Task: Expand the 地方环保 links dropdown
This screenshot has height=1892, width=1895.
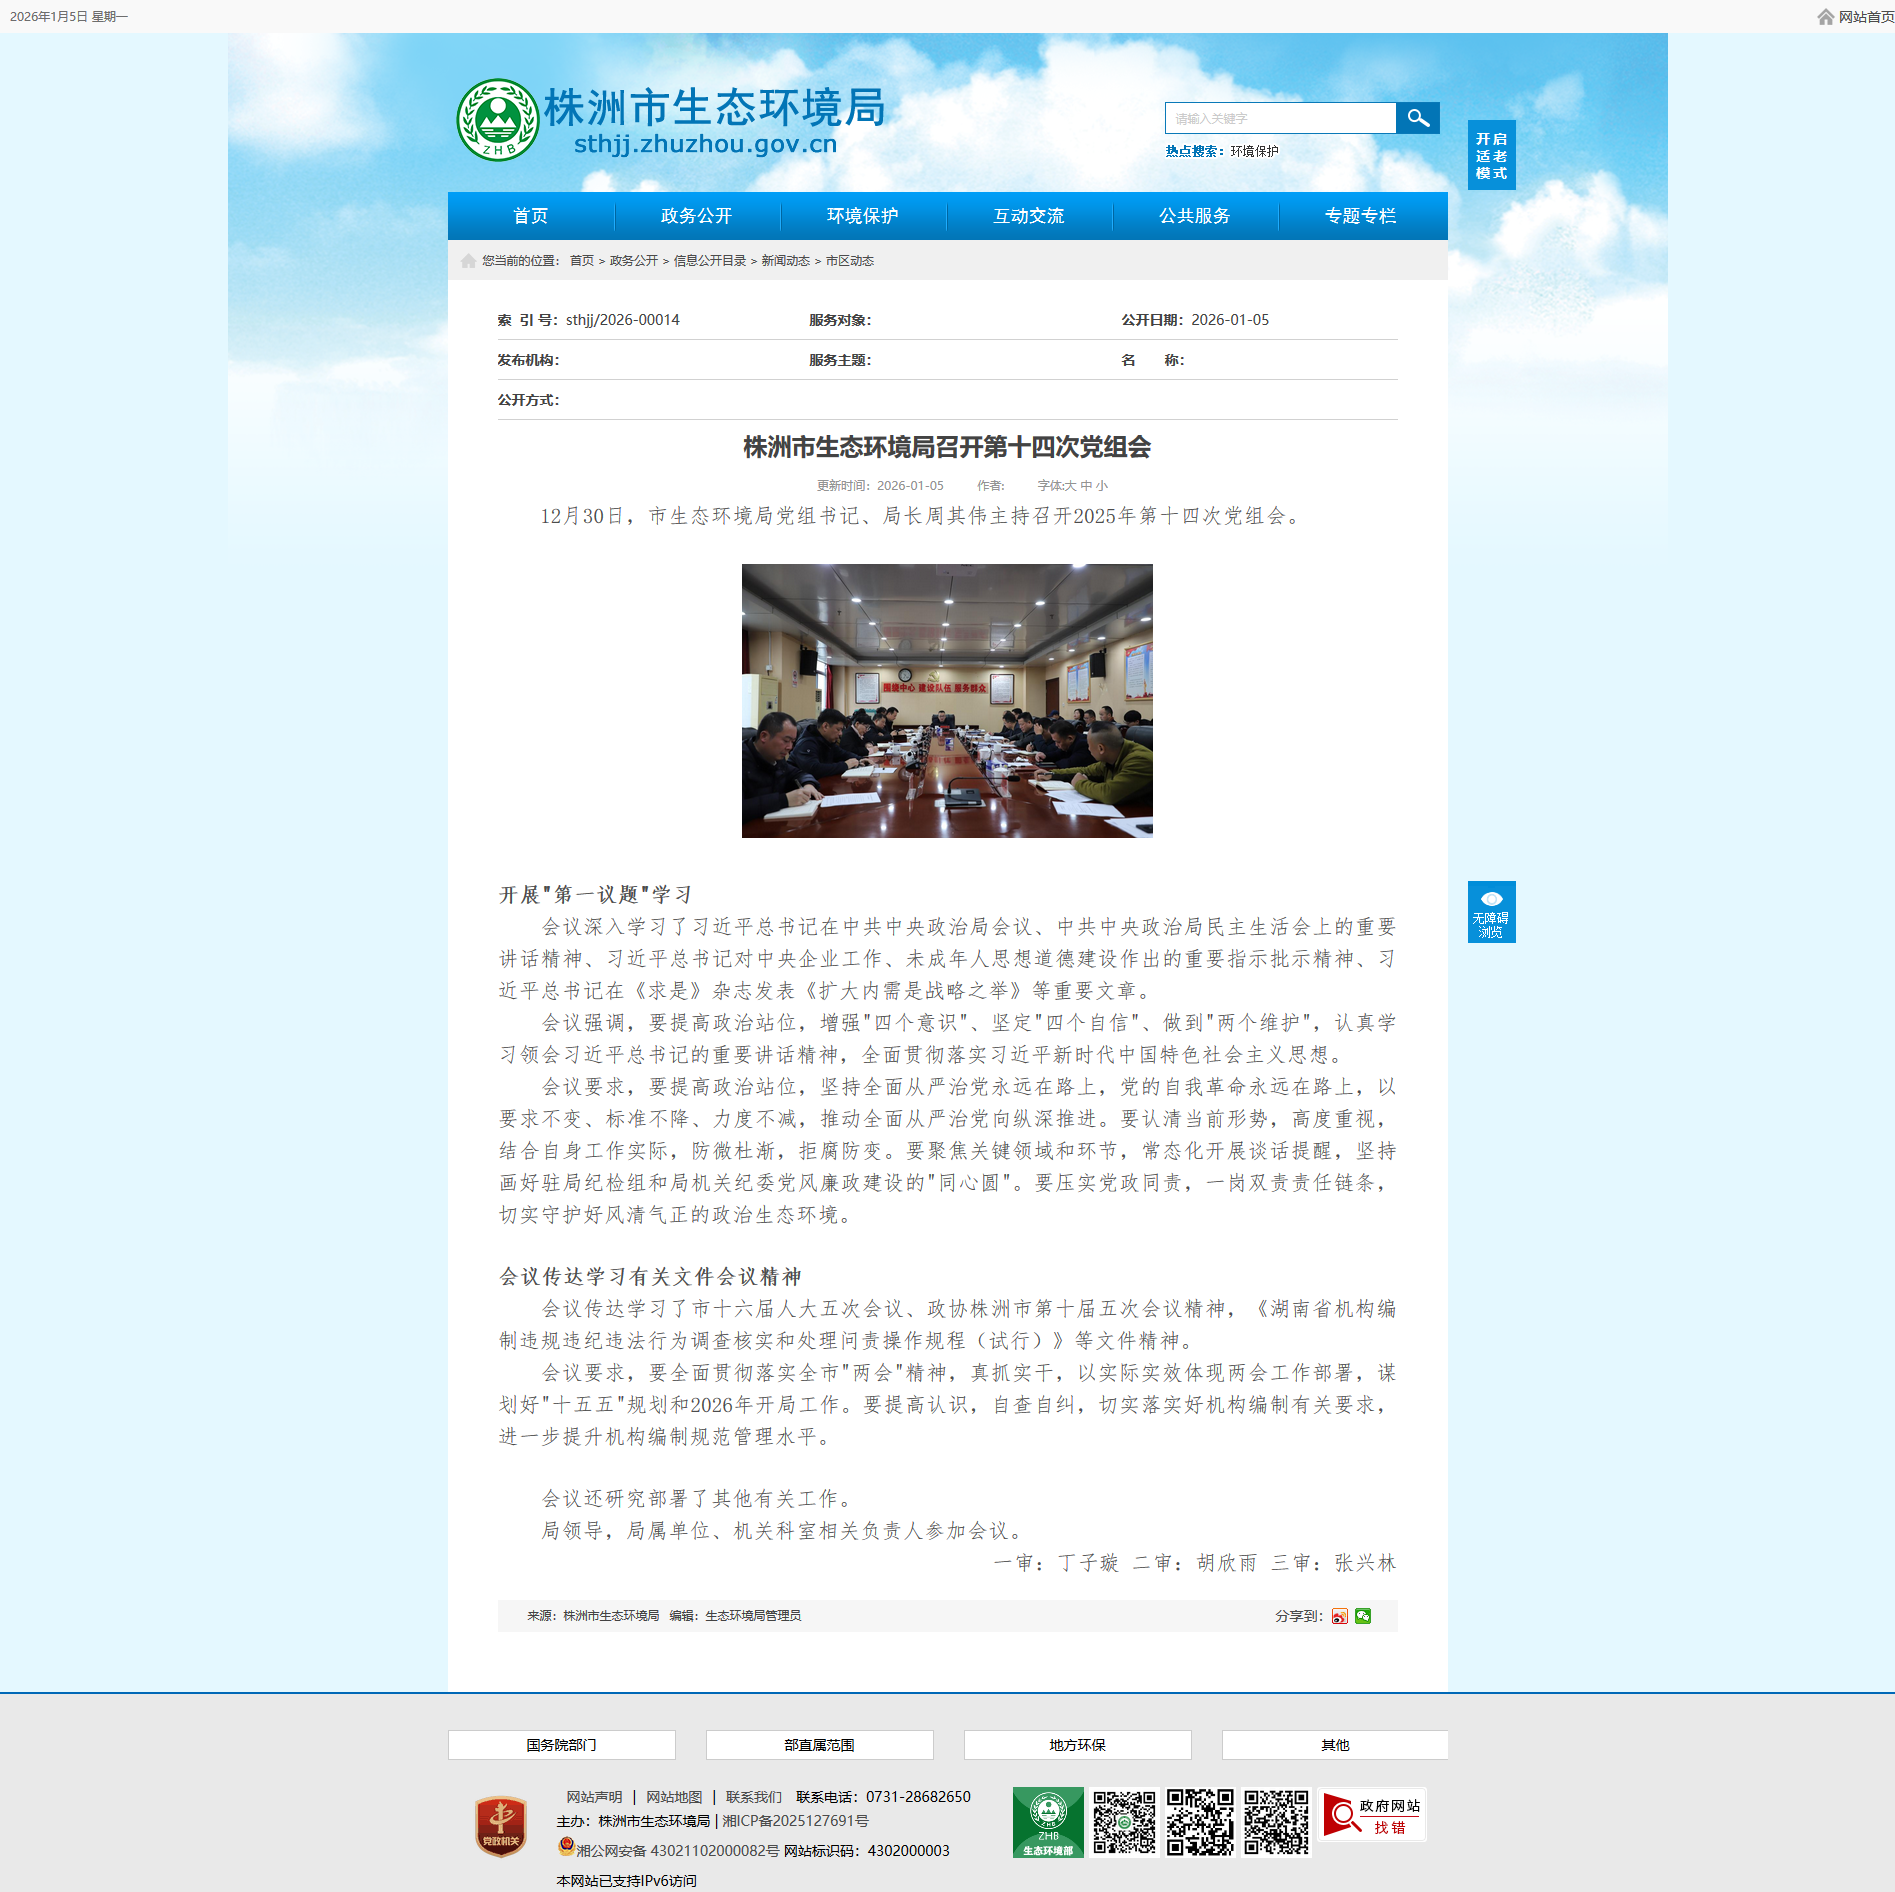Action: pyautogui.click(x=1077, y=1745)
